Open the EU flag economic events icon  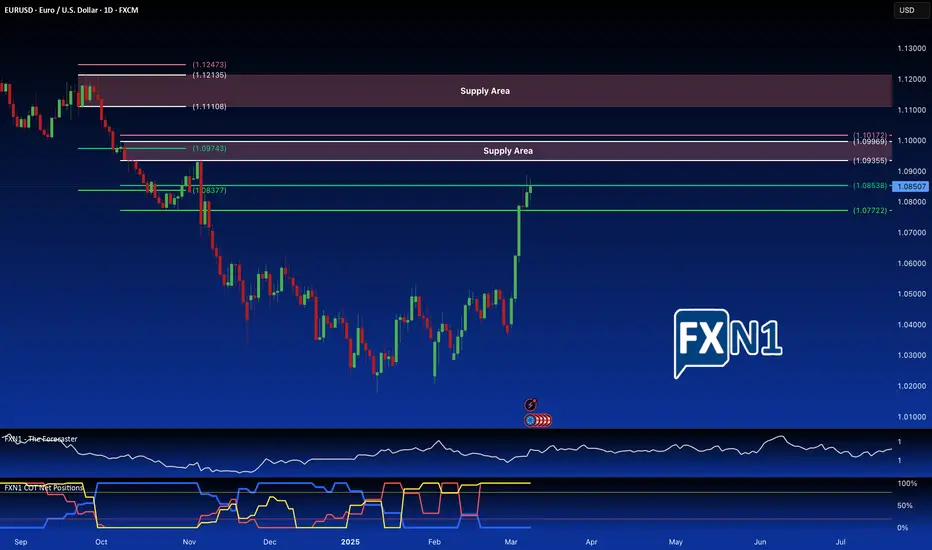(530, 420)
